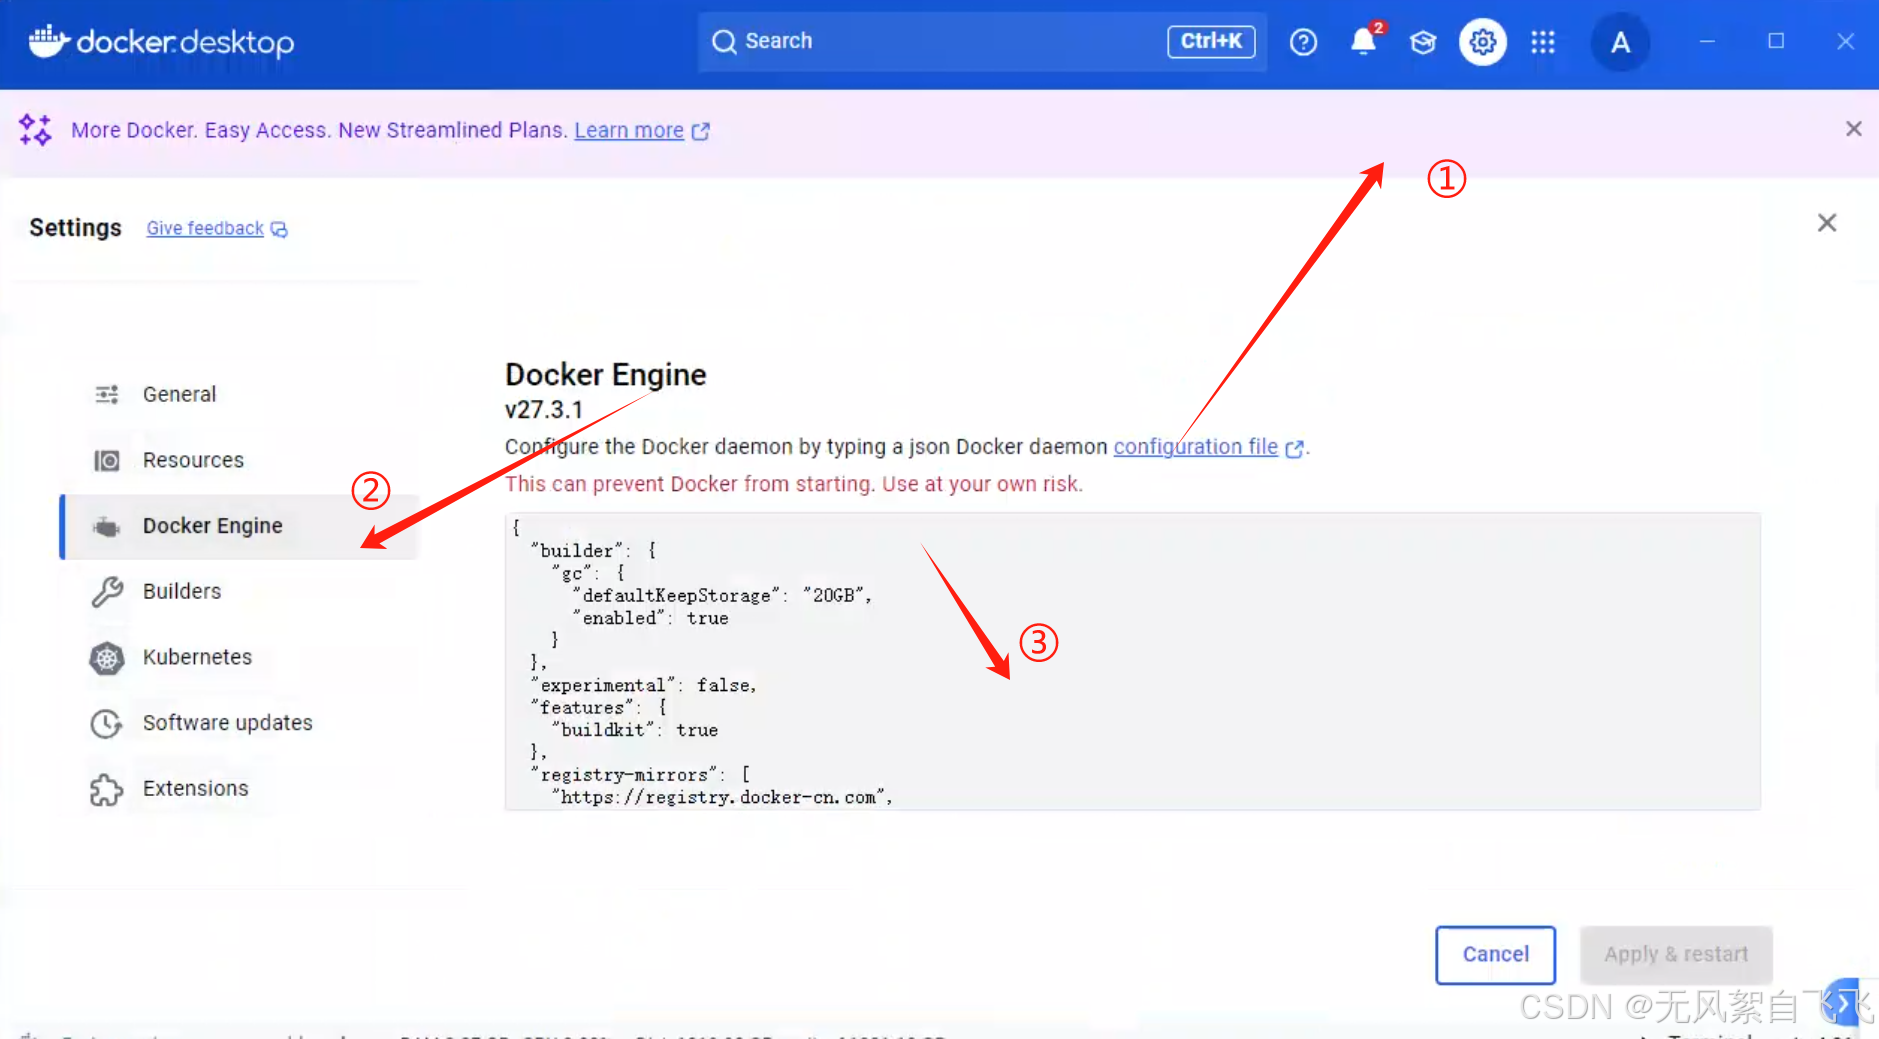Open the apps grid icon
1879x1039 pixels.
pyautogui.click(x=1543, y=42)
